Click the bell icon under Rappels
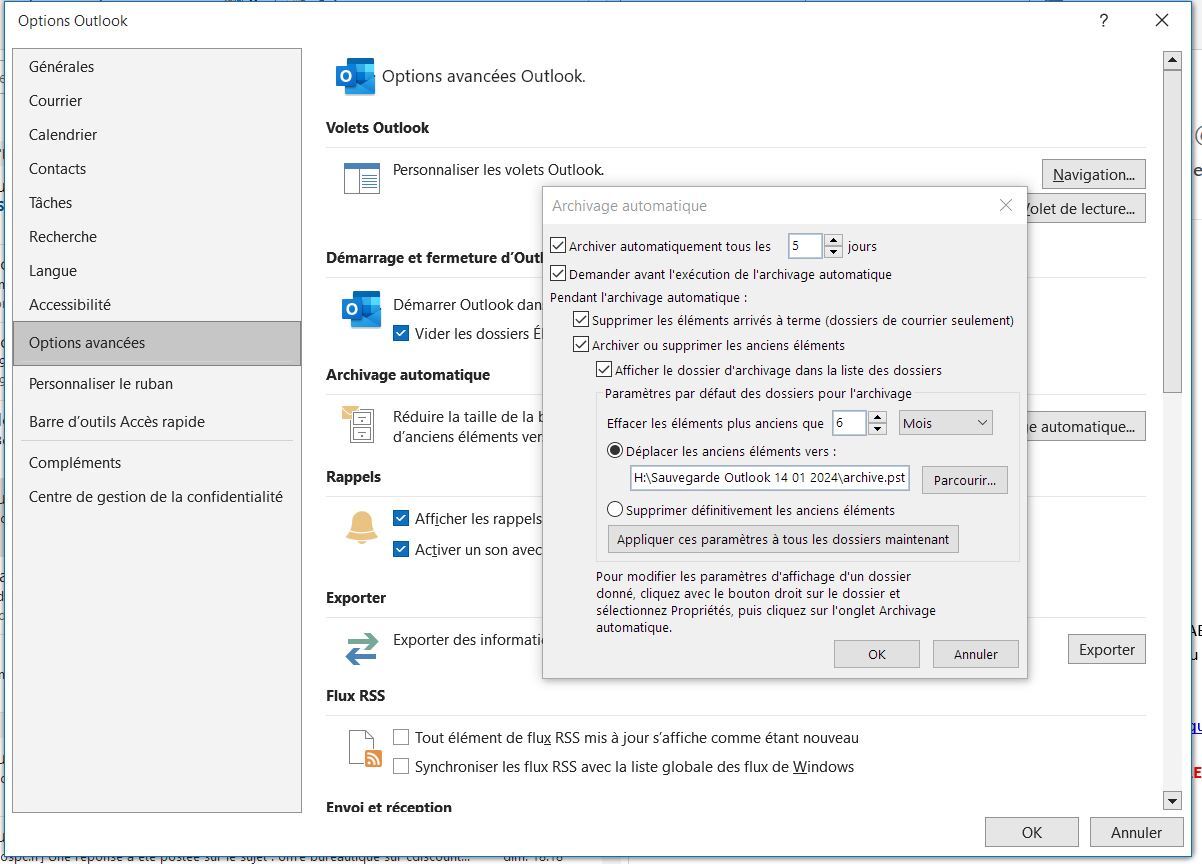 (x=361, y=526)
